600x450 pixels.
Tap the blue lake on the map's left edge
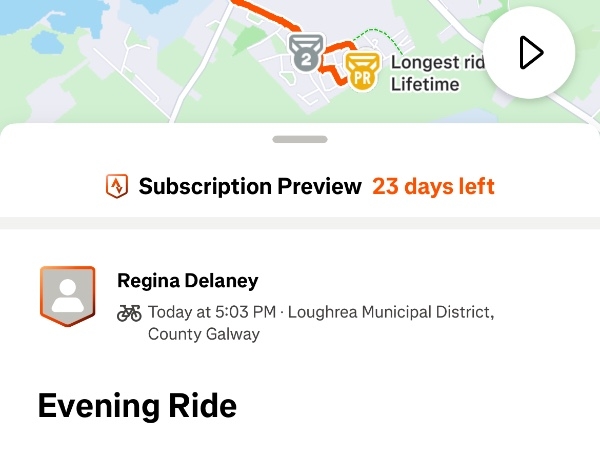[46, 43]
